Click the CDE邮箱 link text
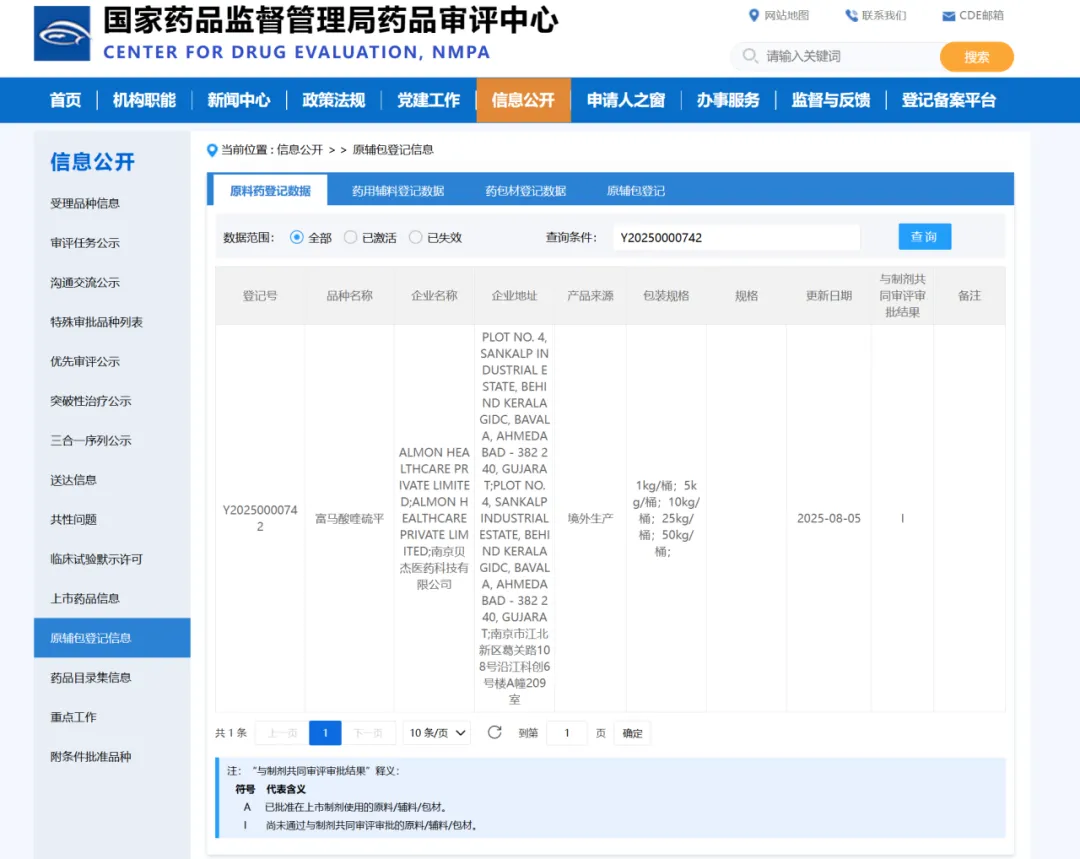 [982, 15]
